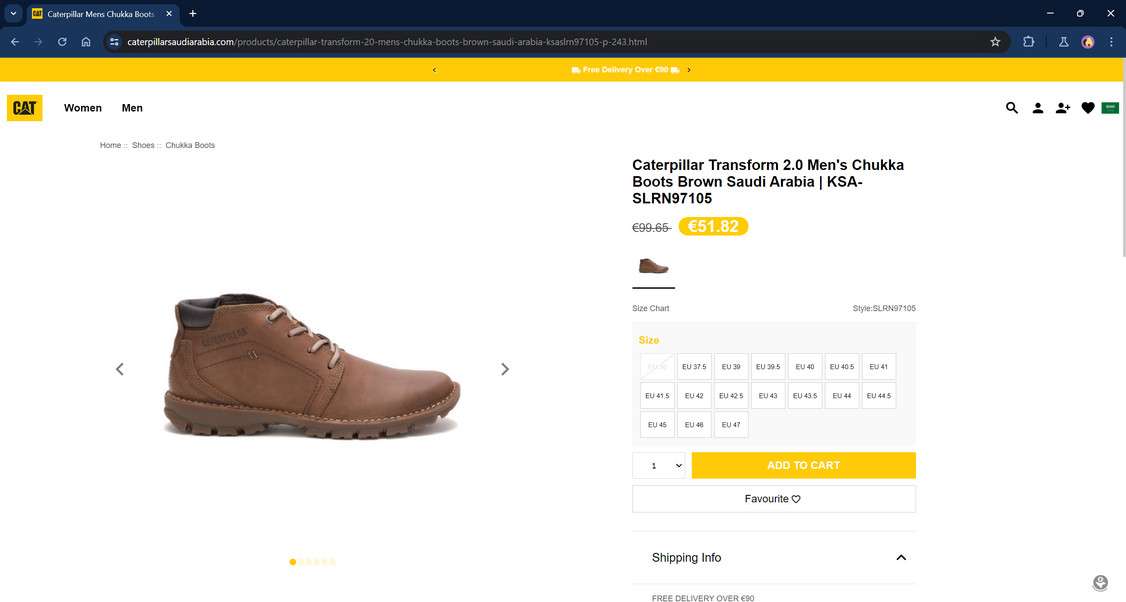Open a new browser tab
Image resolution: width=1126 pixels, height=602 pixels.
[192, 14]
